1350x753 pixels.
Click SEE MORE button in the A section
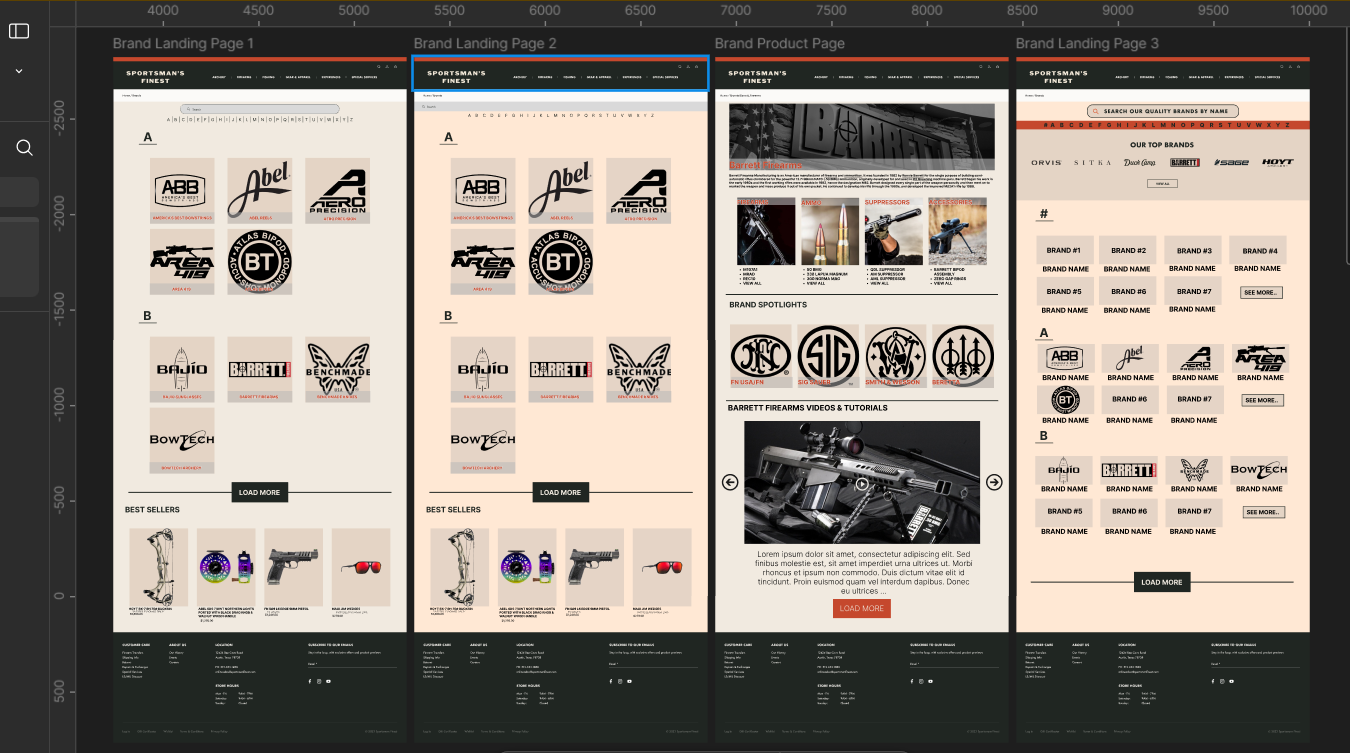pyautogui.click(x=1263, y=400)
